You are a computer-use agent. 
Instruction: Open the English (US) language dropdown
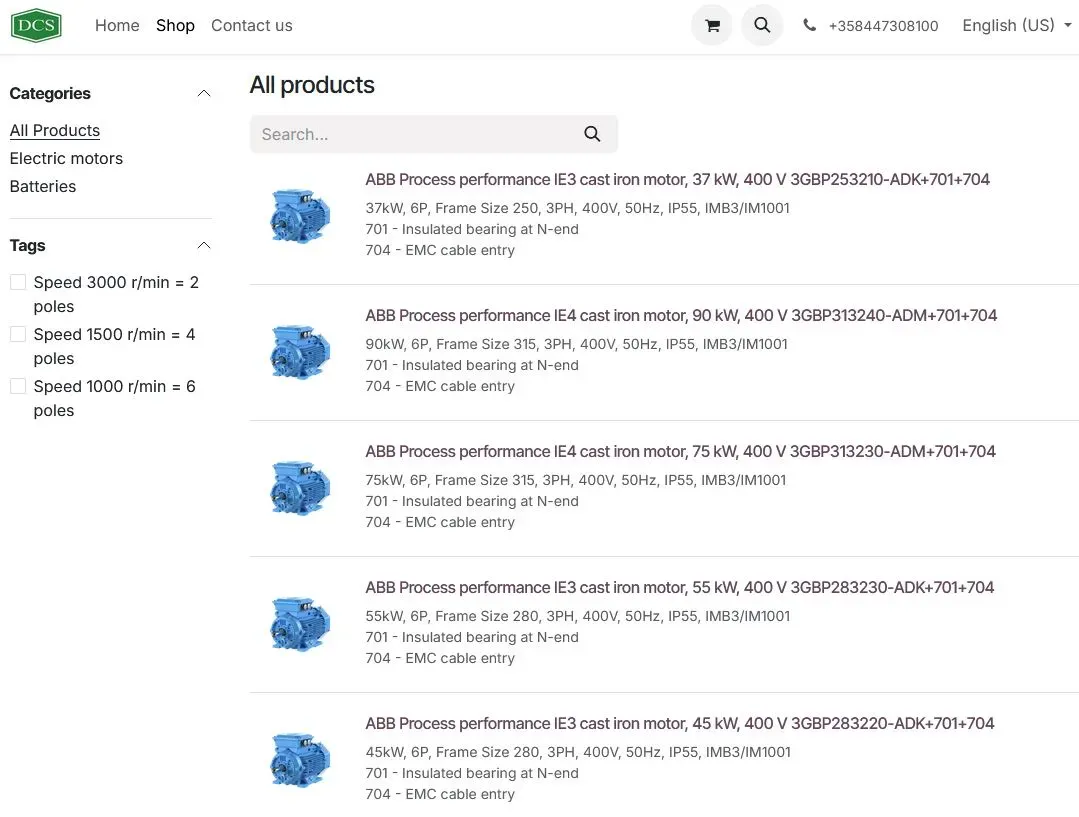[1016, 26]
